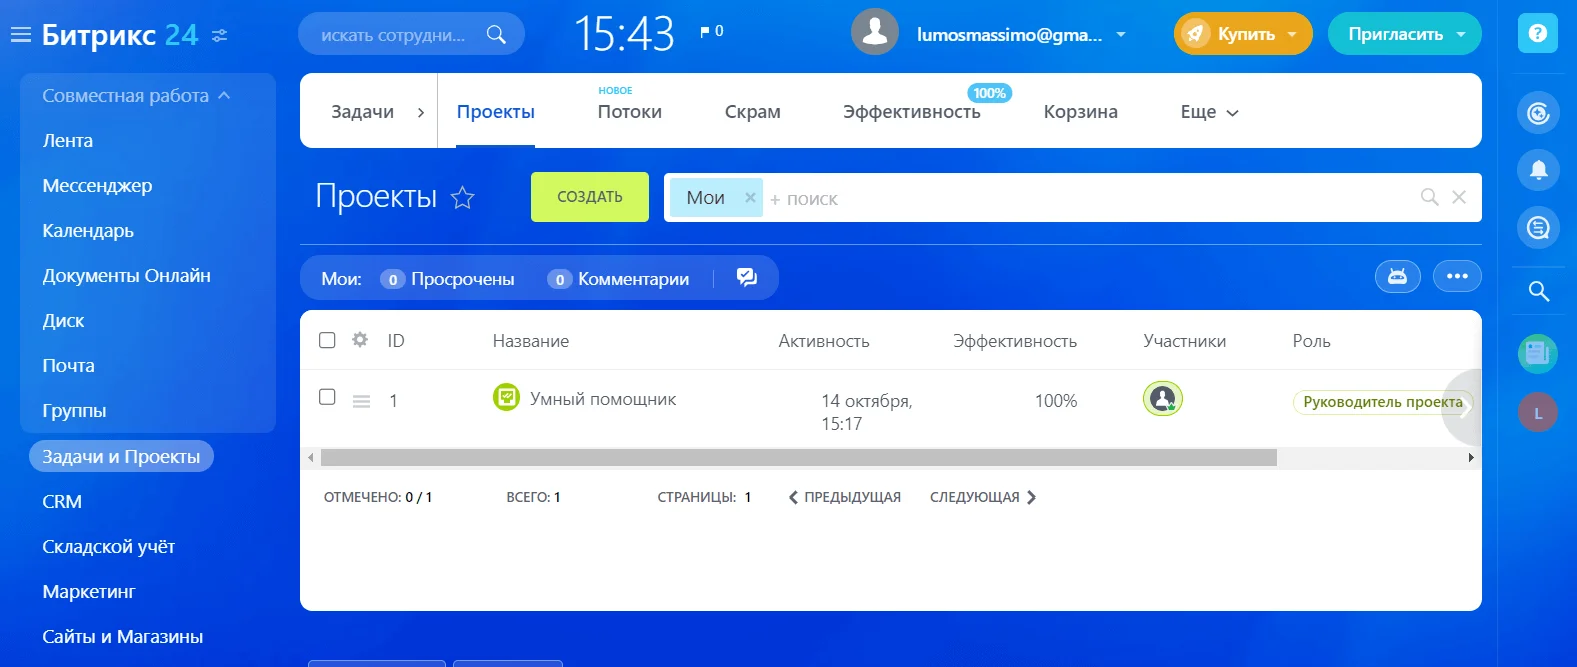Open the robot automation button
1577x667 pixels.
(x=1398, y=276)
